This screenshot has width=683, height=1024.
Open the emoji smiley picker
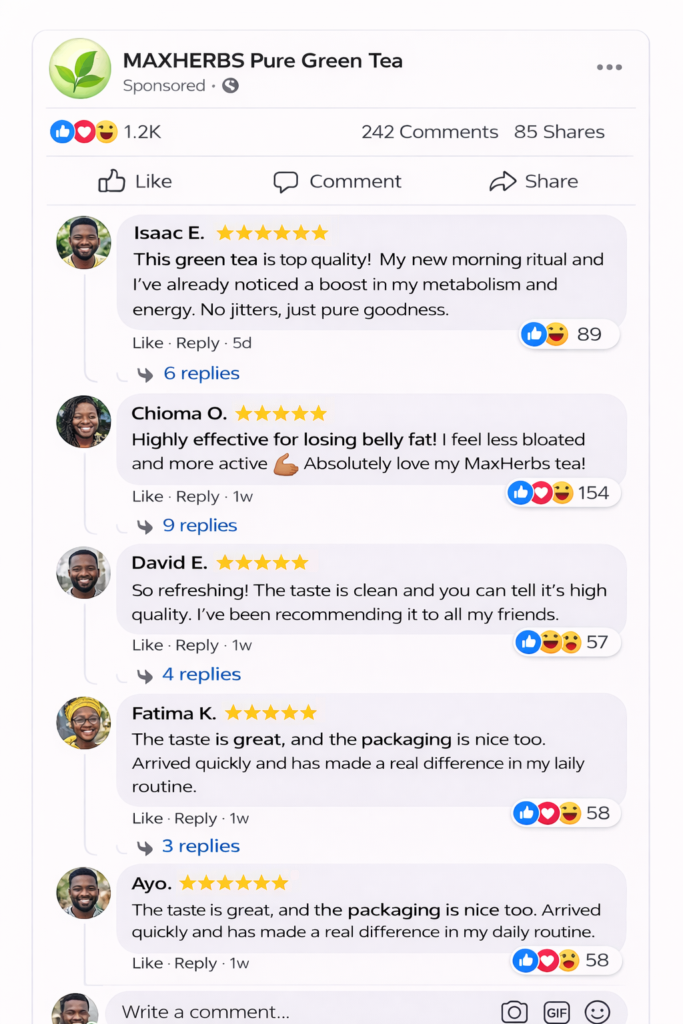[x=597, y=1011]
